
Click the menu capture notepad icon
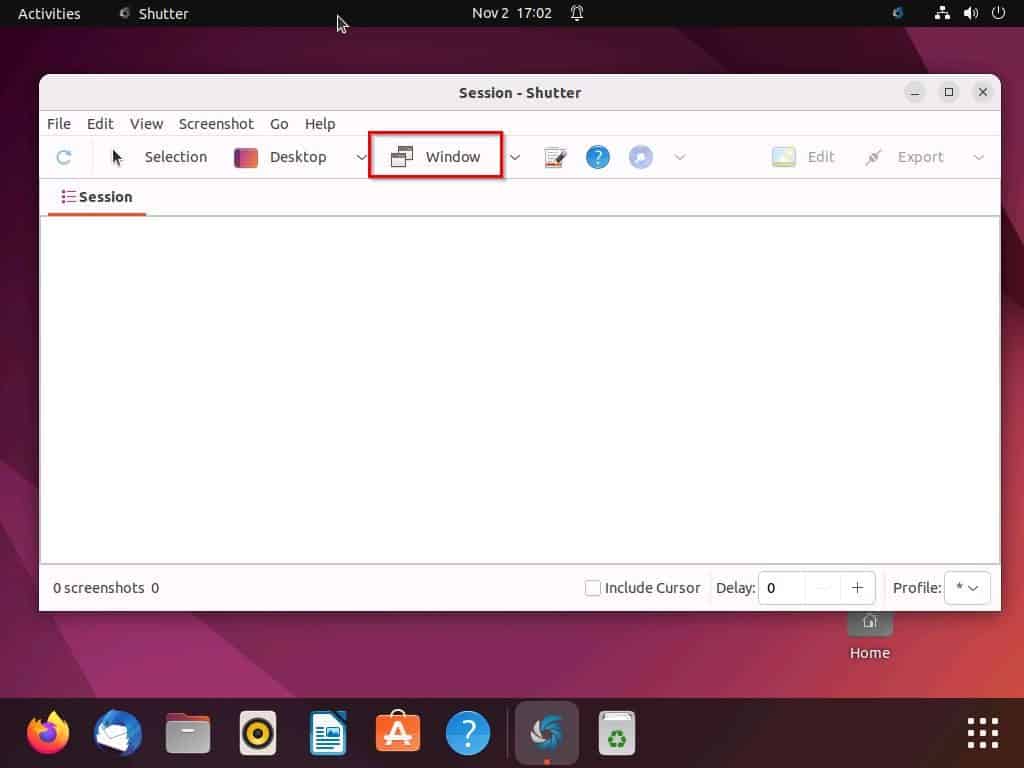click(555, 157)
